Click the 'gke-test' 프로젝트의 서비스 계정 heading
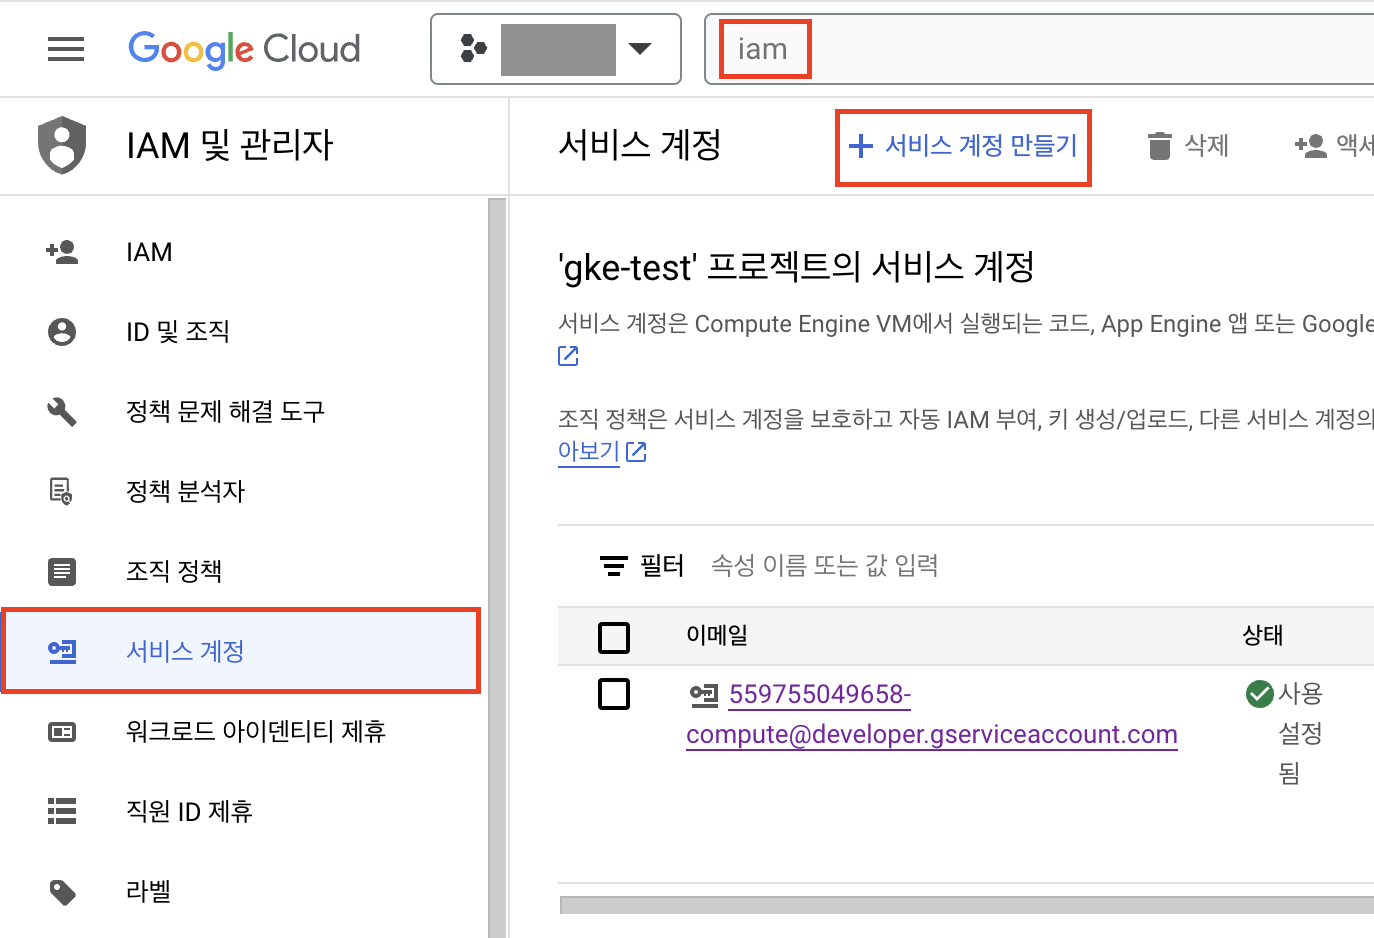Screen dimensions: 1374x938 click(x=796, y=267)
